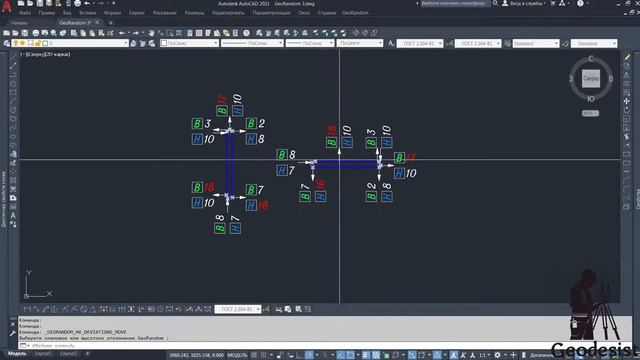Select the Line tool in the draw toolbar

[13, 57]
